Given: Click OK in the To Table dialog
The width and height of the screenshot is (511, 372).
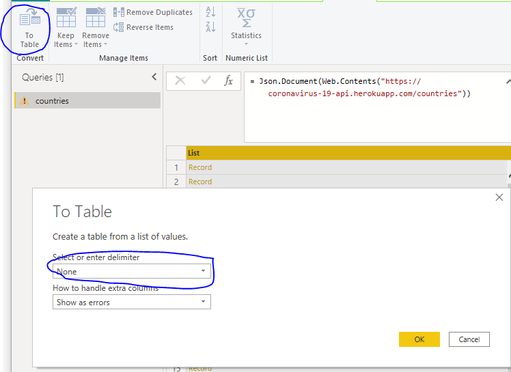Looking at the screenshot, I should pos(419,339).
